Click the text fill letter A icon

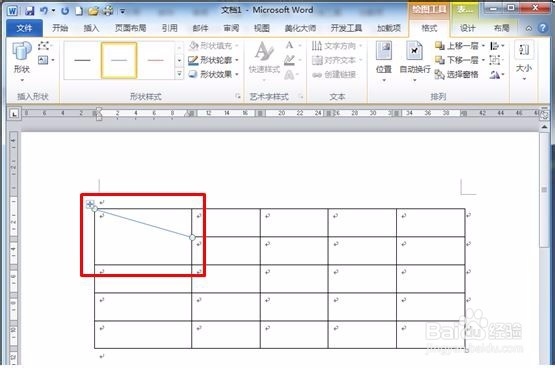coord(290,45)
